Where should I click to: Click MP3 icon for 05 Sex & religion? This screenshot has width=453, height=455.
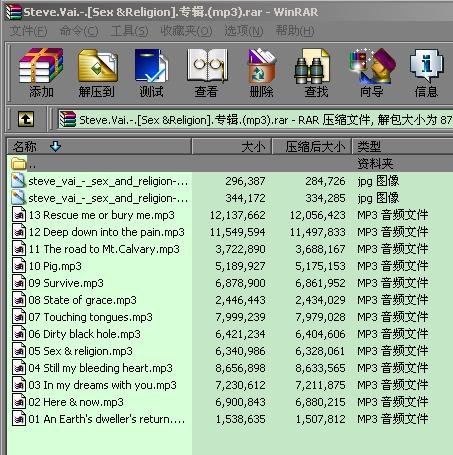pyautogui.click(x=19, y=351)
